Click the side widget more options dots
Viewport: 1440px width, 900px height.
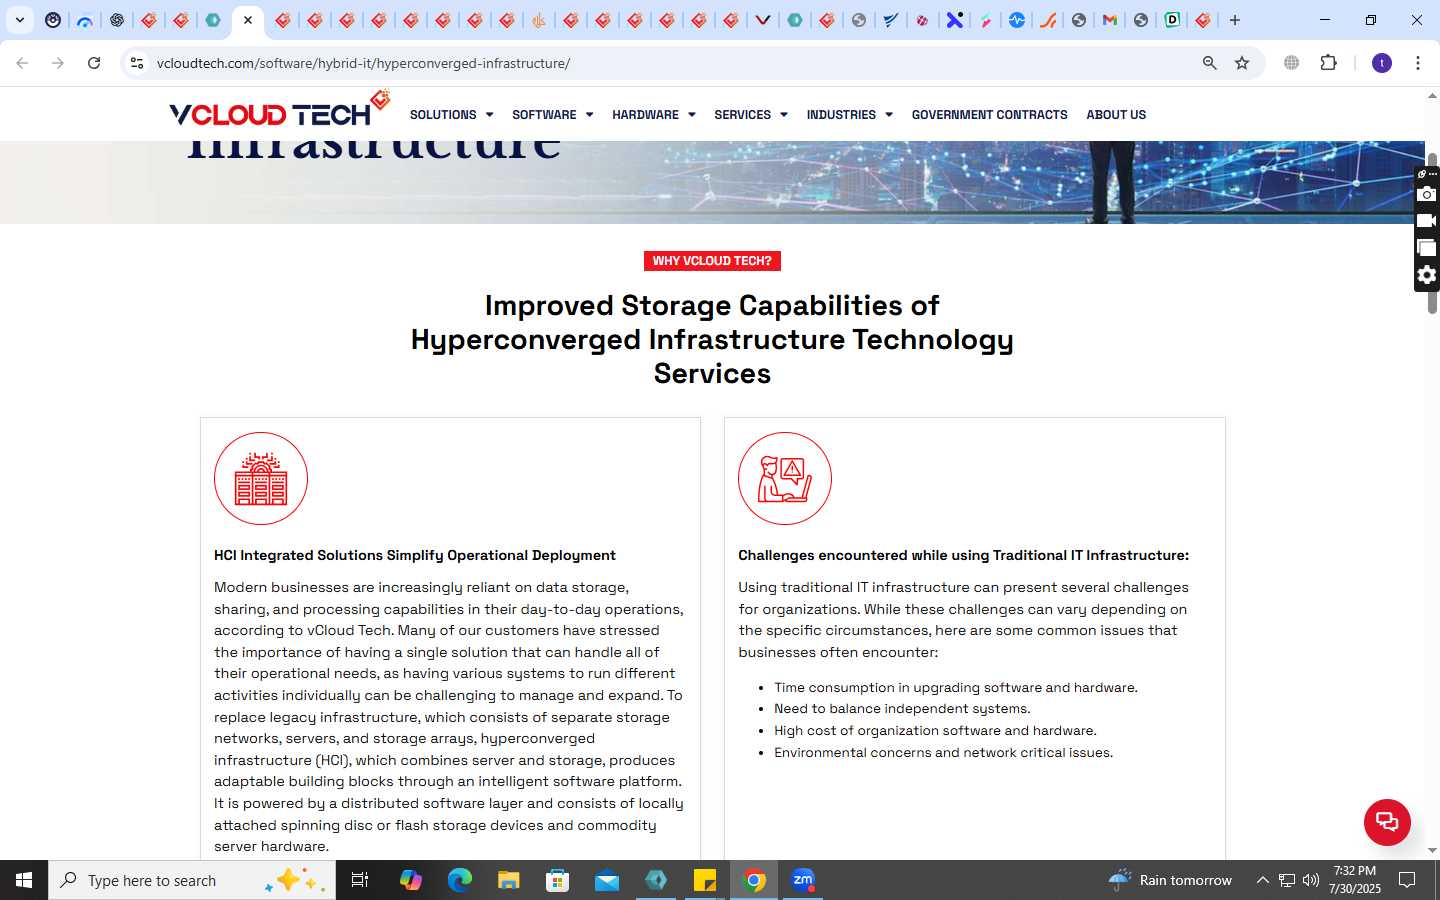tap(1432, 174)
